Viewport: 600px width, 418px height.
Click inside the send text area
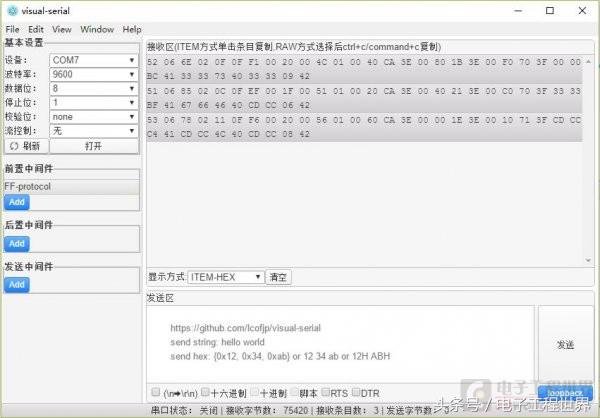(341, 344)
